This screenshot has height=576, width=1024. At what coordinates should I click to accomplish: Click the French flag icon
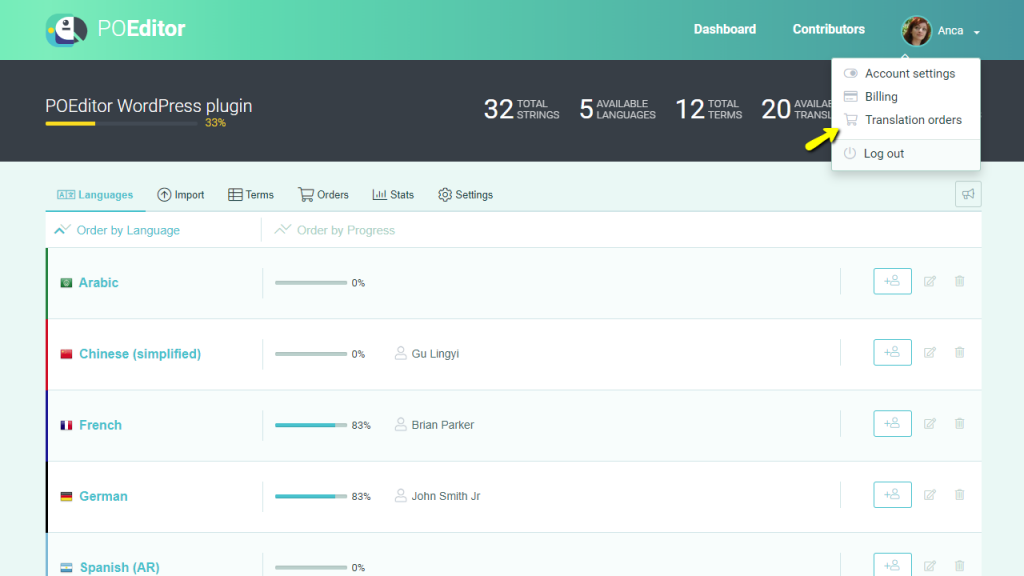click(66, 425)
